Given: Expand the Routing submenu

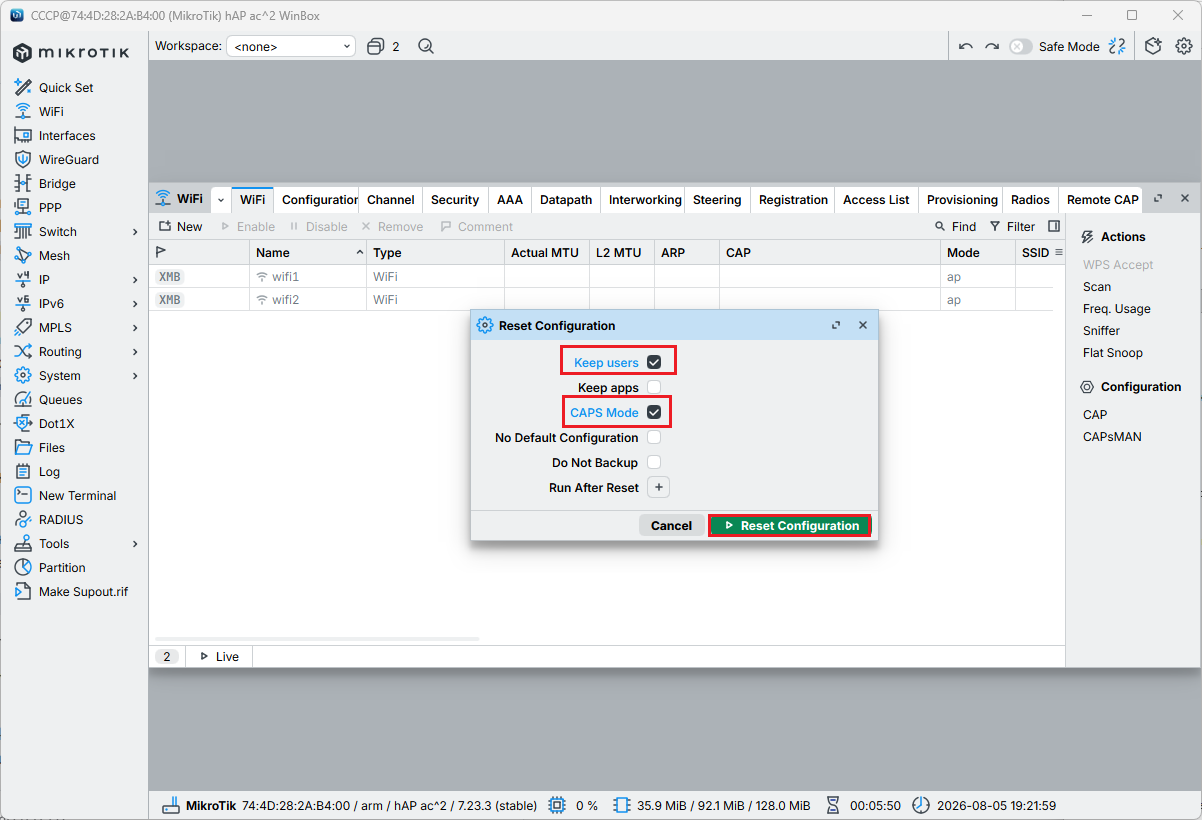Looking at the screenshot, I should coord(135,352).
